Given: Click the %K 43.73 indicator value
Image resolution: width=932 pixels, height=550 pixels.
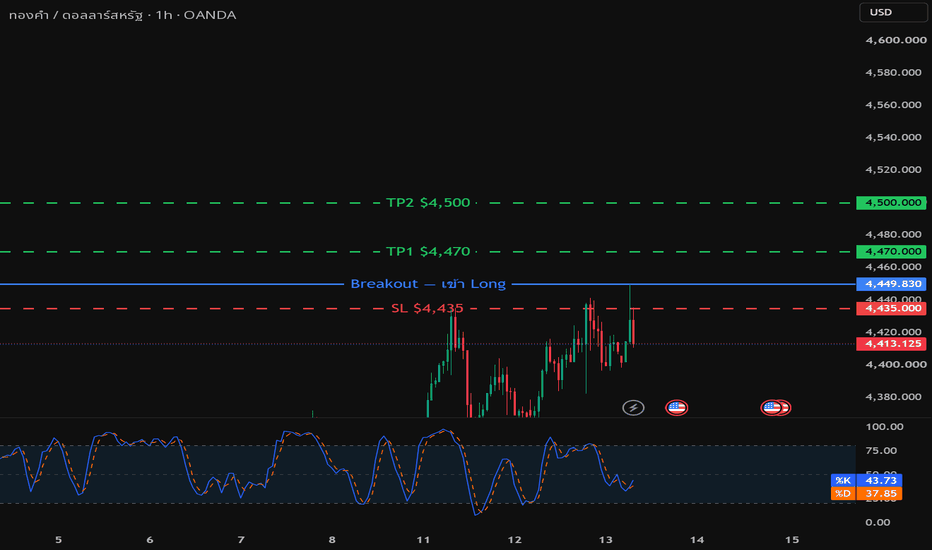Looking at the screenshot, I should pos(867,480).
